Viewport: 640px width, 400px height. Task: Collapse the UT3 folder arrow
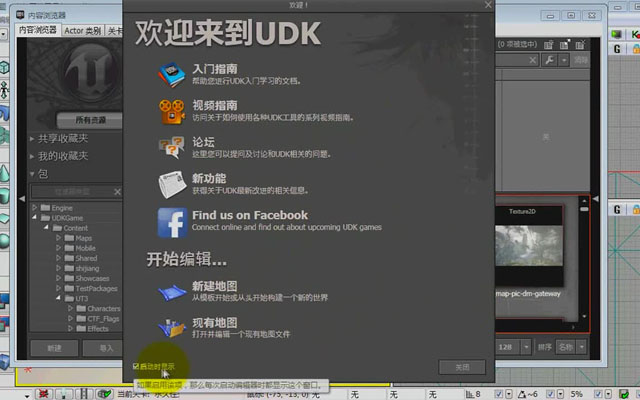tap(58, 298)
